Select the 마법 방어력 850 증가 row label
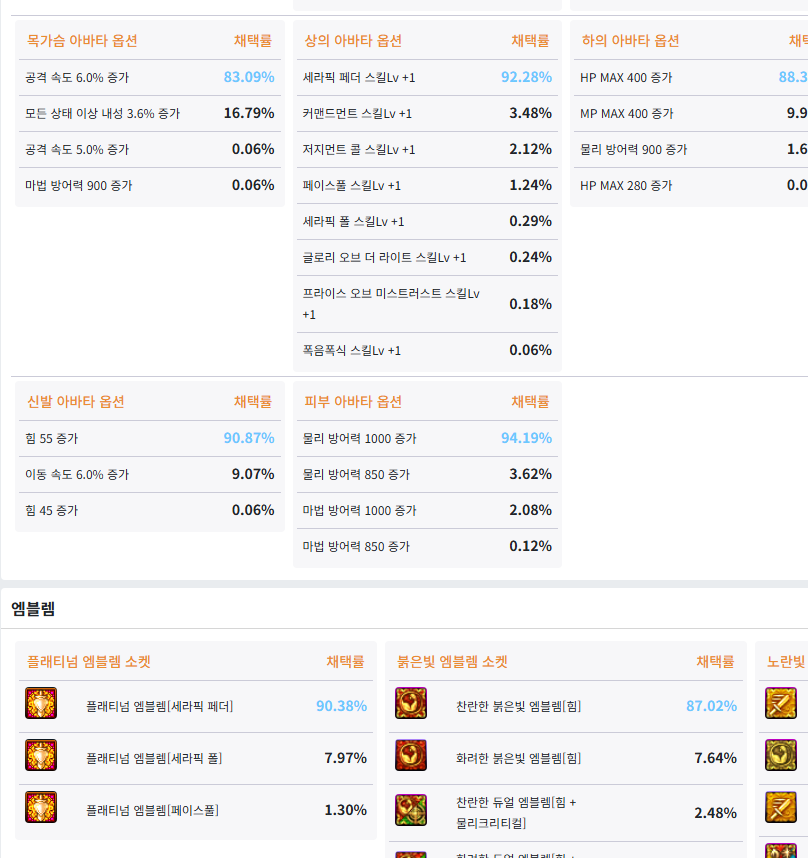The height and width of the screenshot is (858, 808). coord(356,547)
